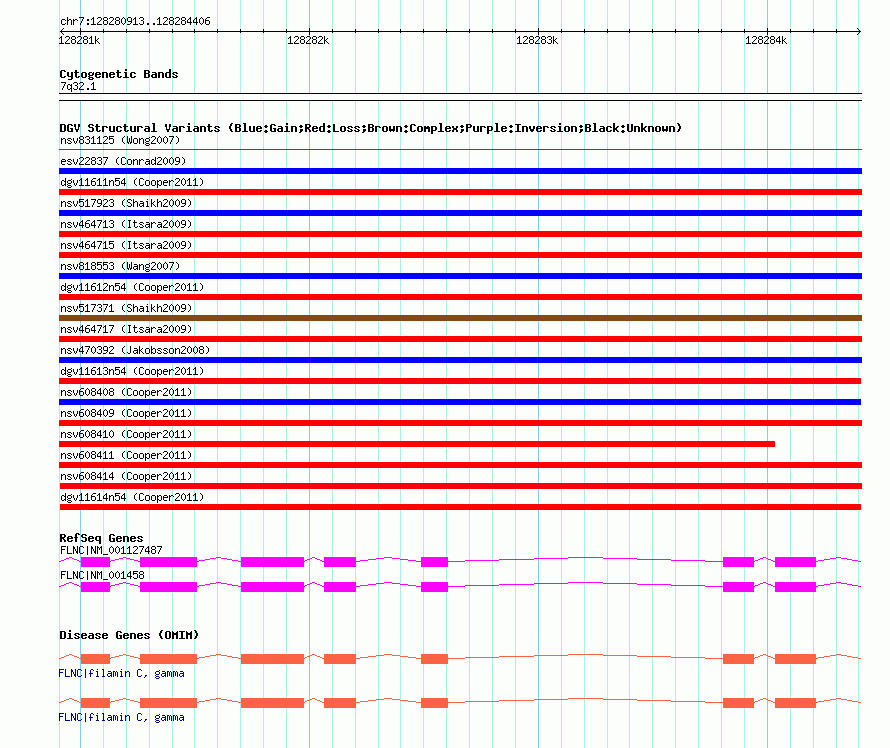Open the nsv464717 (Itsara2009) variant label
The width and height of the screenshot is (890, 748).
click(x=126, y=329)
